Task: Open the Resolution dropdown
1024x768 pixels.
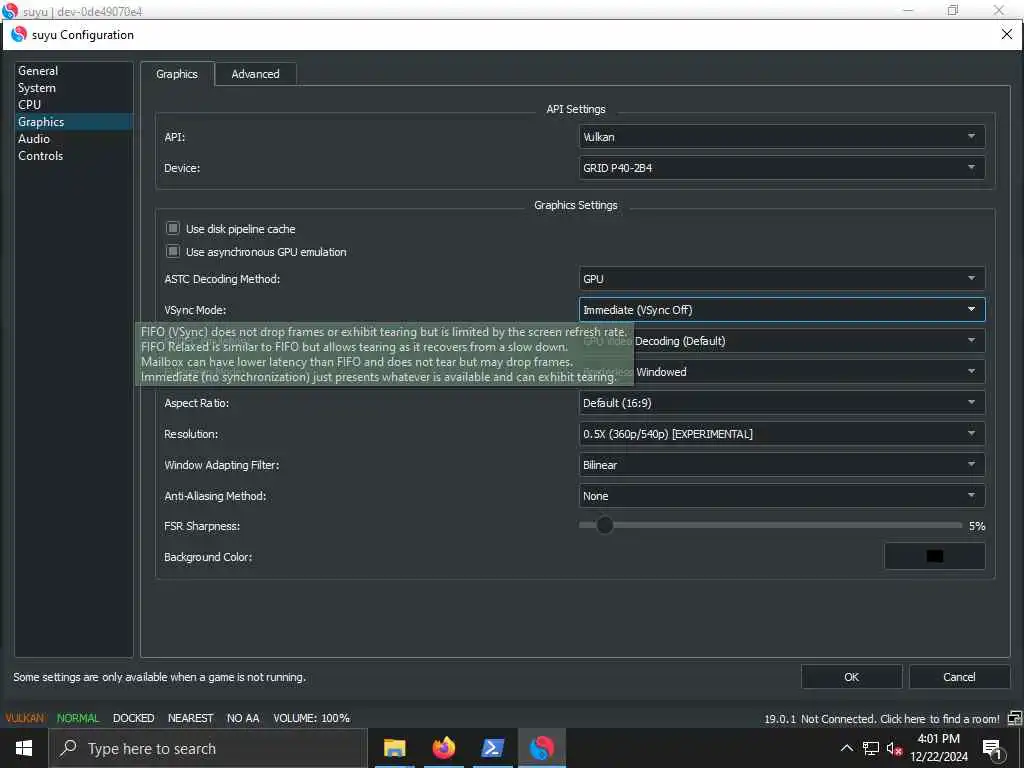Action: (x=782, y=434)
